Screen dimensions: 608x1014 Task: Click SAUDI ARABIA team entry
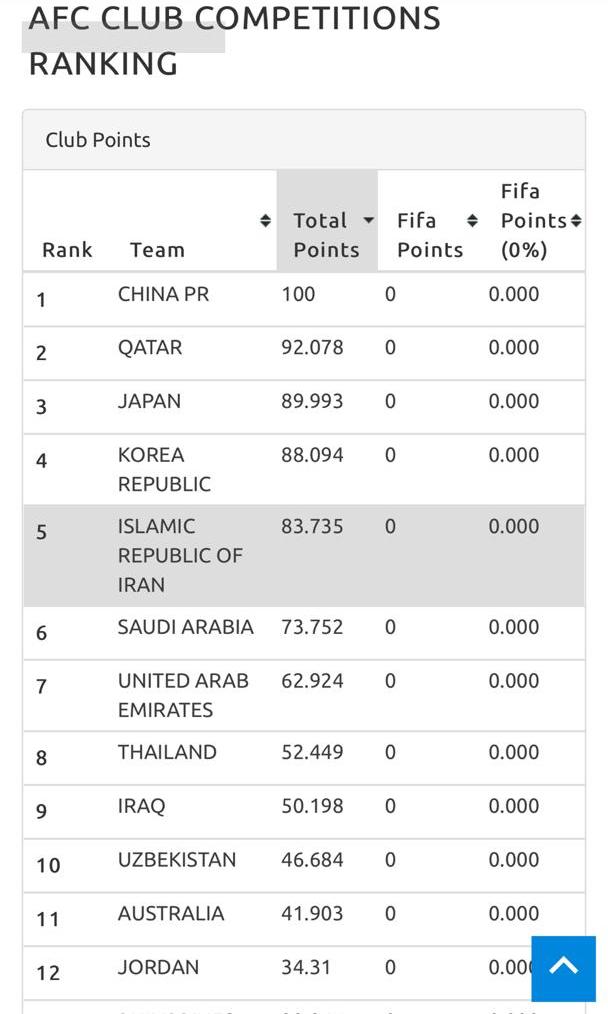click(x=185, y=627)
